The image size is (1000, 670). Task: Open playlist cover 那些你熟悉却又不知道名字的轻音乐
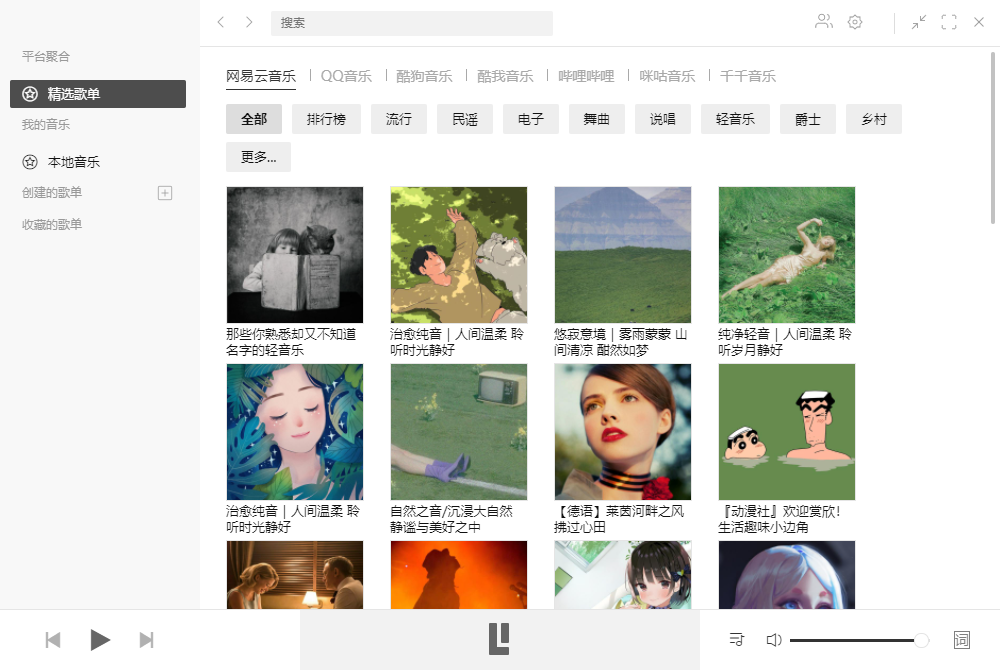tap(295, 255)
